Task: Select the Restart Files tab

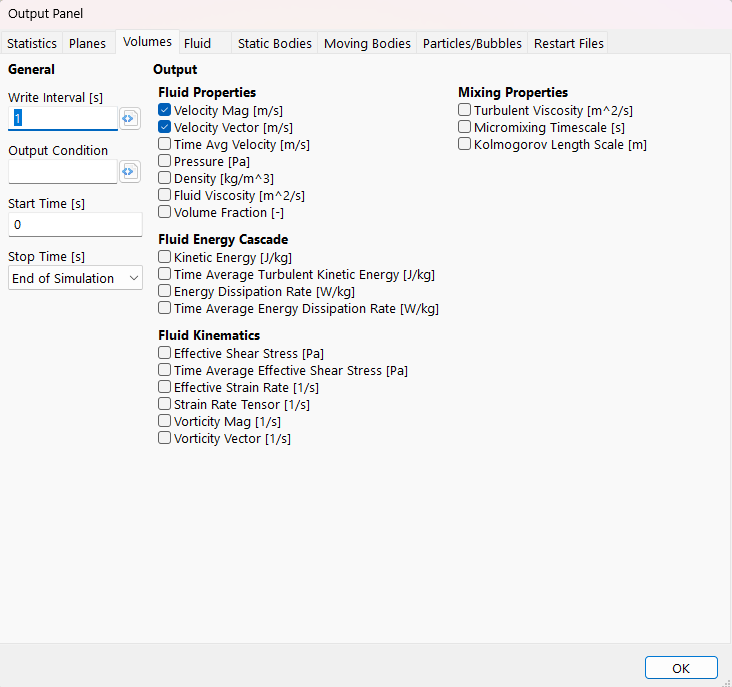Action: (x=568, y=44)
